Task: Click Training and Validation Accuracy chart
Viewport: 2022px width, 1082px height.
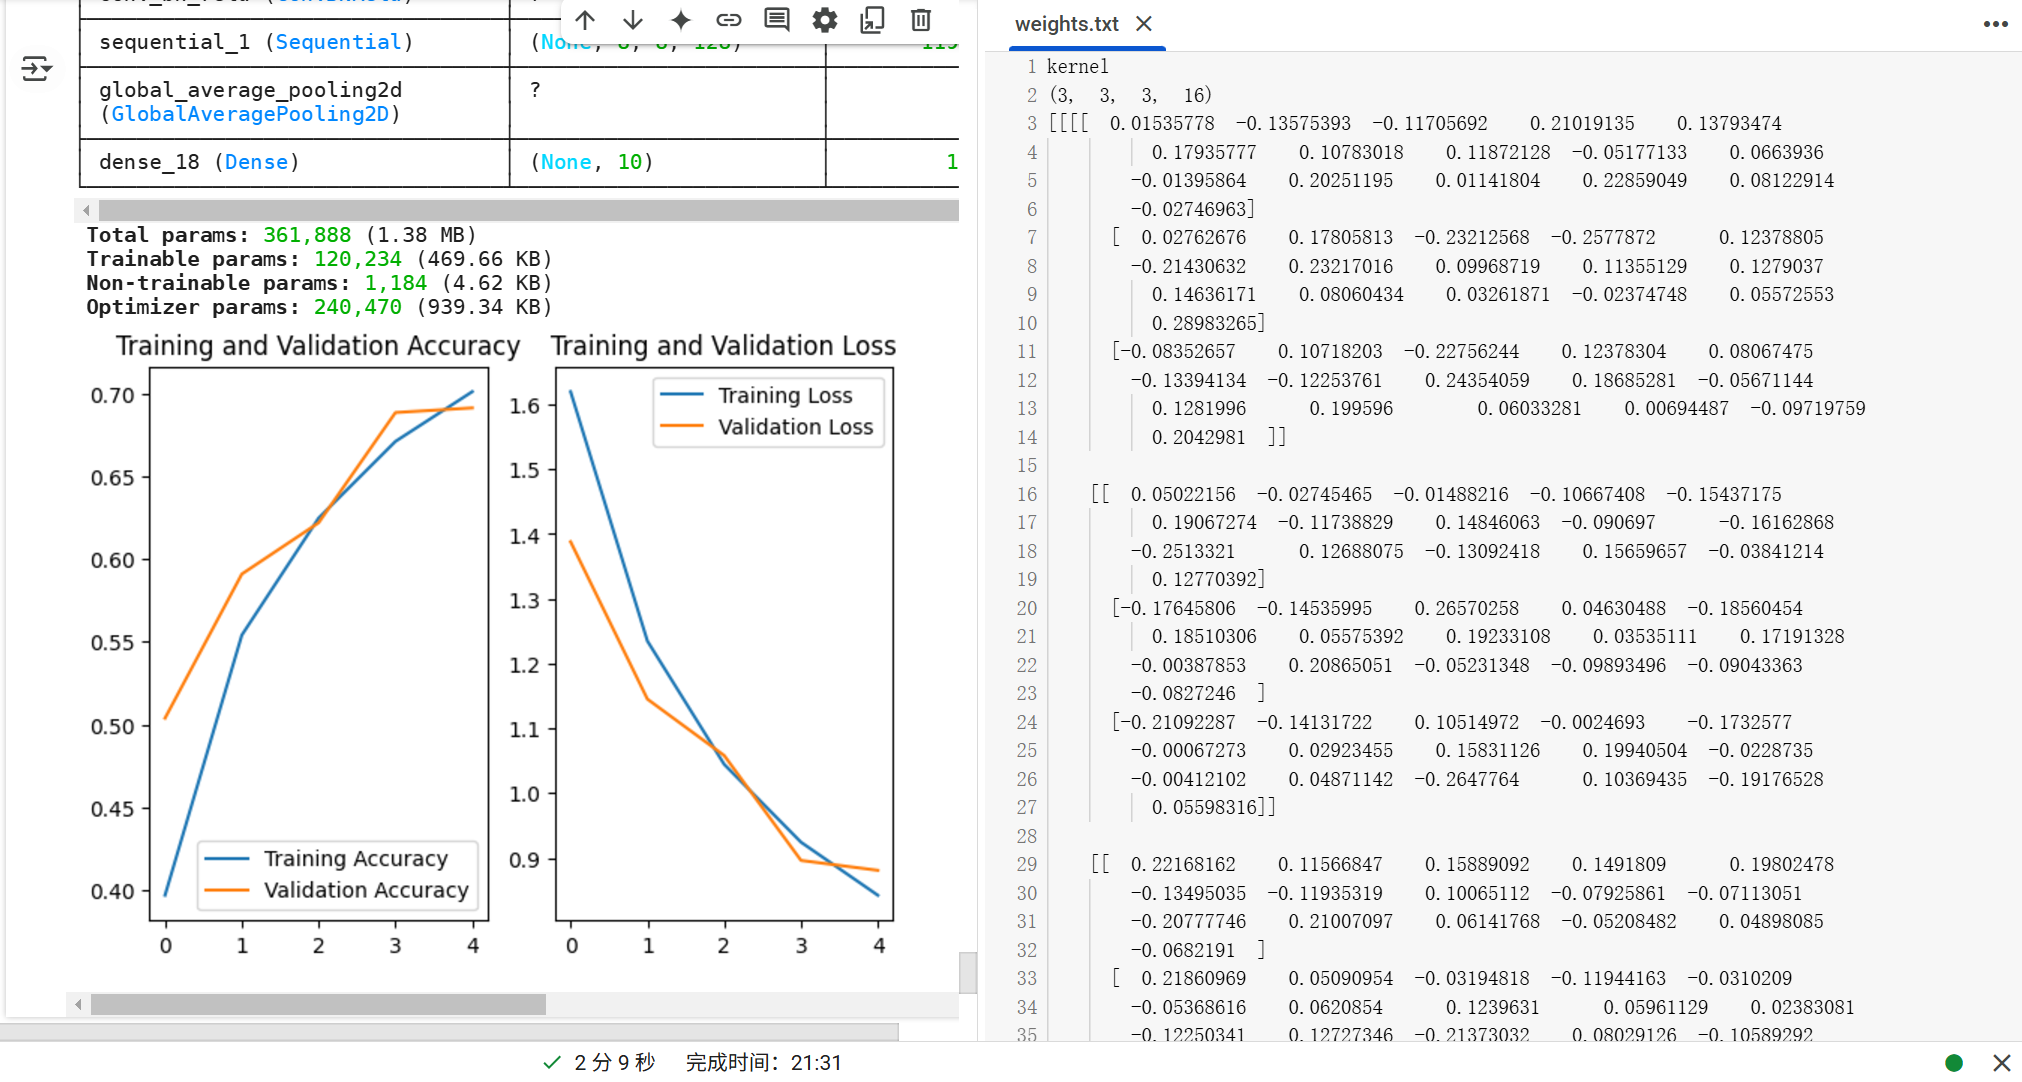Action: (319, 643)
